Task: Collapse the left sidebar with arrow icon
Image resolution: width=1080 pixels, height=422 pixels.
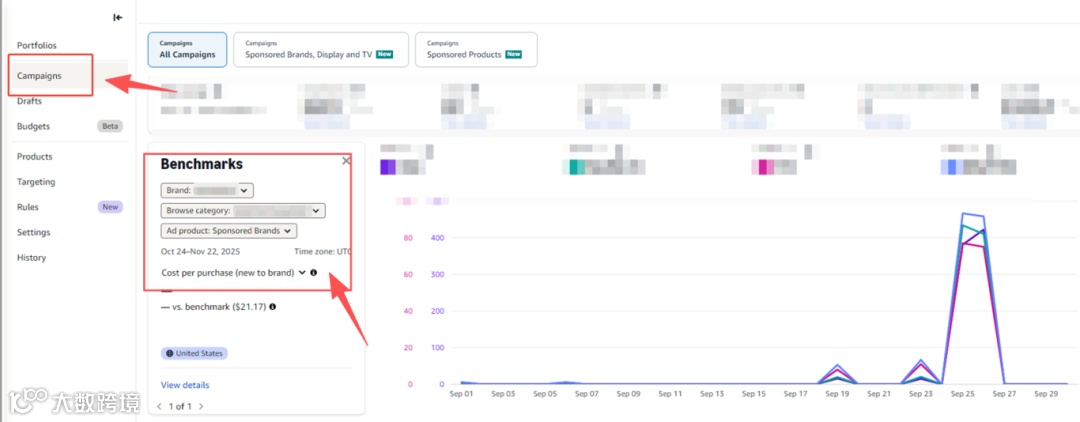Action: click(x=118, y=17)
